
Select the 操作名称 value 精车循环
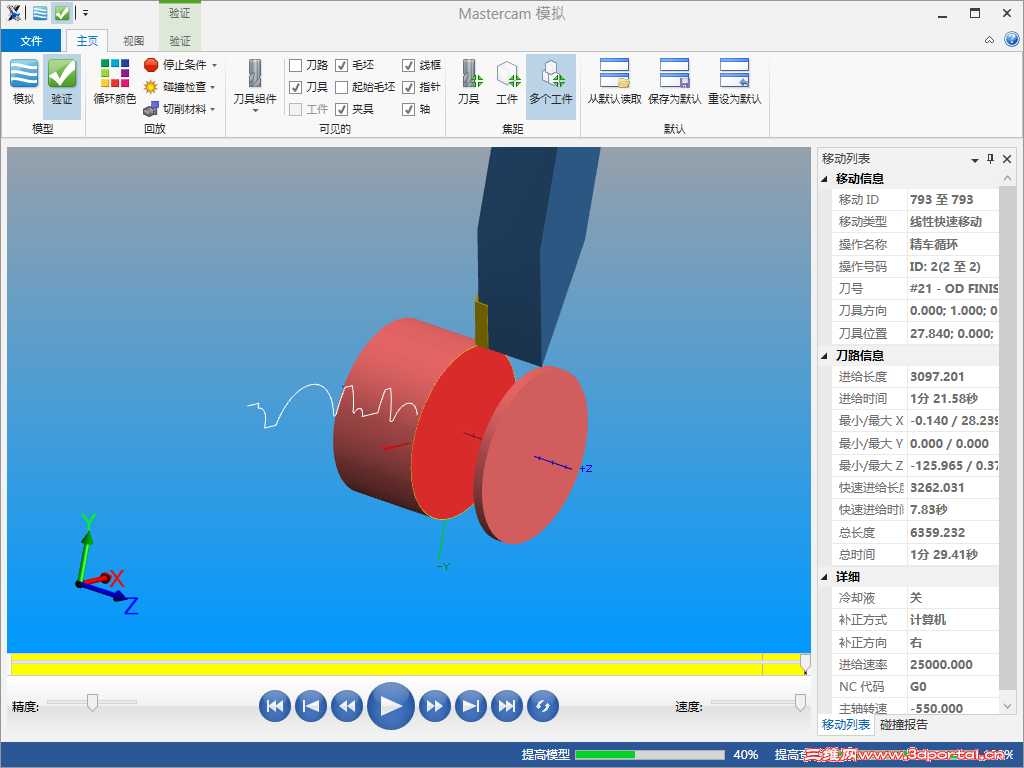[934, 244]
